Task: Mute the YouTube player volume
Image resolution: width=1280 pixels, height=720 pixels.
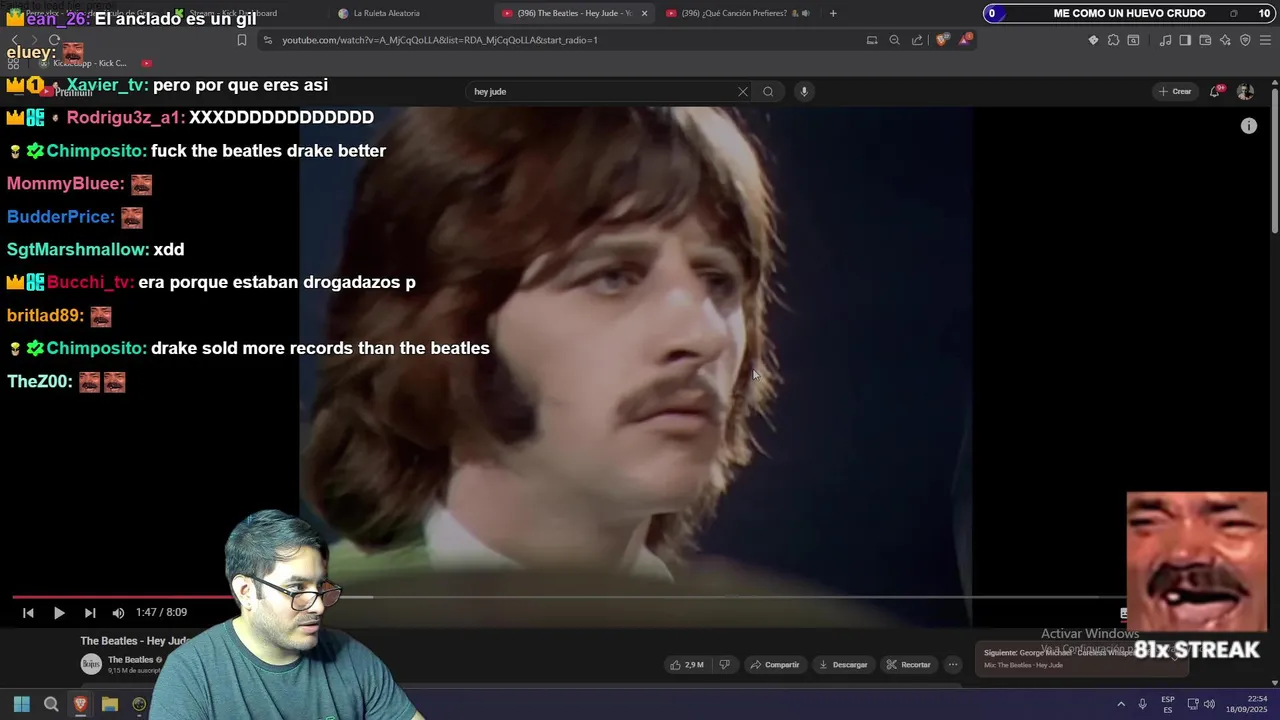Action: click(x=118, y=613)
